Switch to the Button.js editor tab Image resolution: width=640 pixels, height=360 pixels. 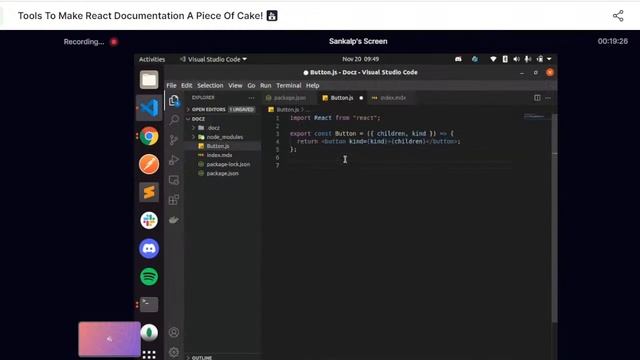pyautogui.click(x=342, y=98)
